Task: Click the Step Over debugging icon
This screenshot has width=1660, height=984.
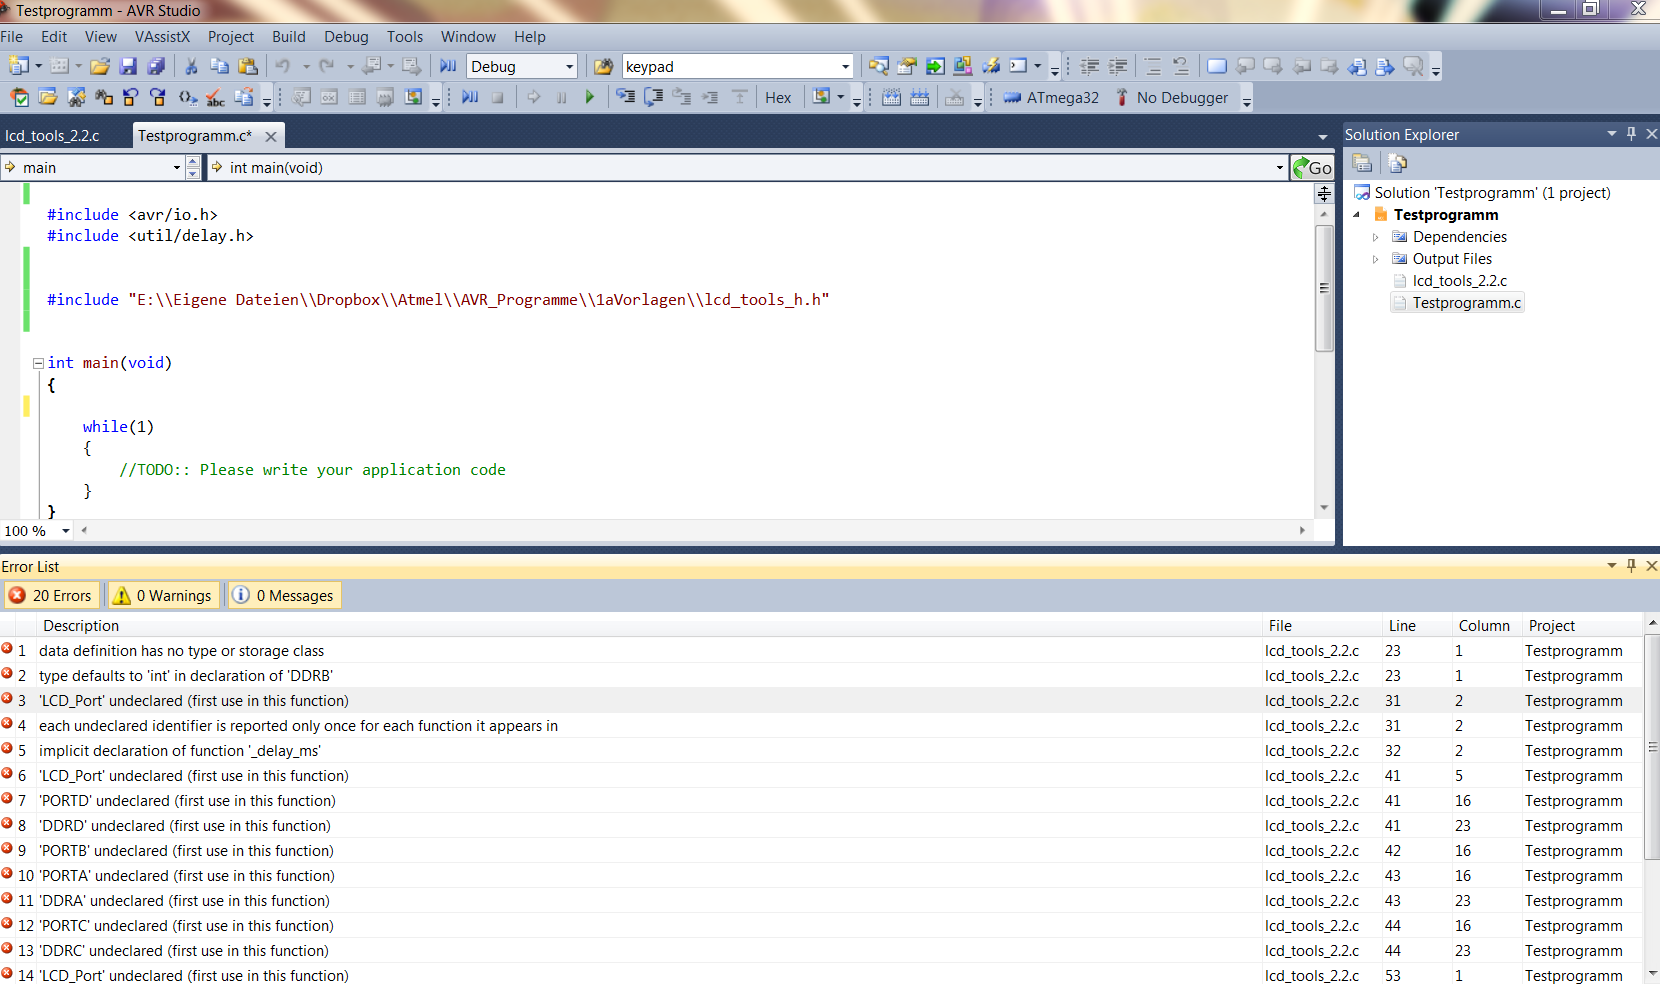Action: pos(653,97)
